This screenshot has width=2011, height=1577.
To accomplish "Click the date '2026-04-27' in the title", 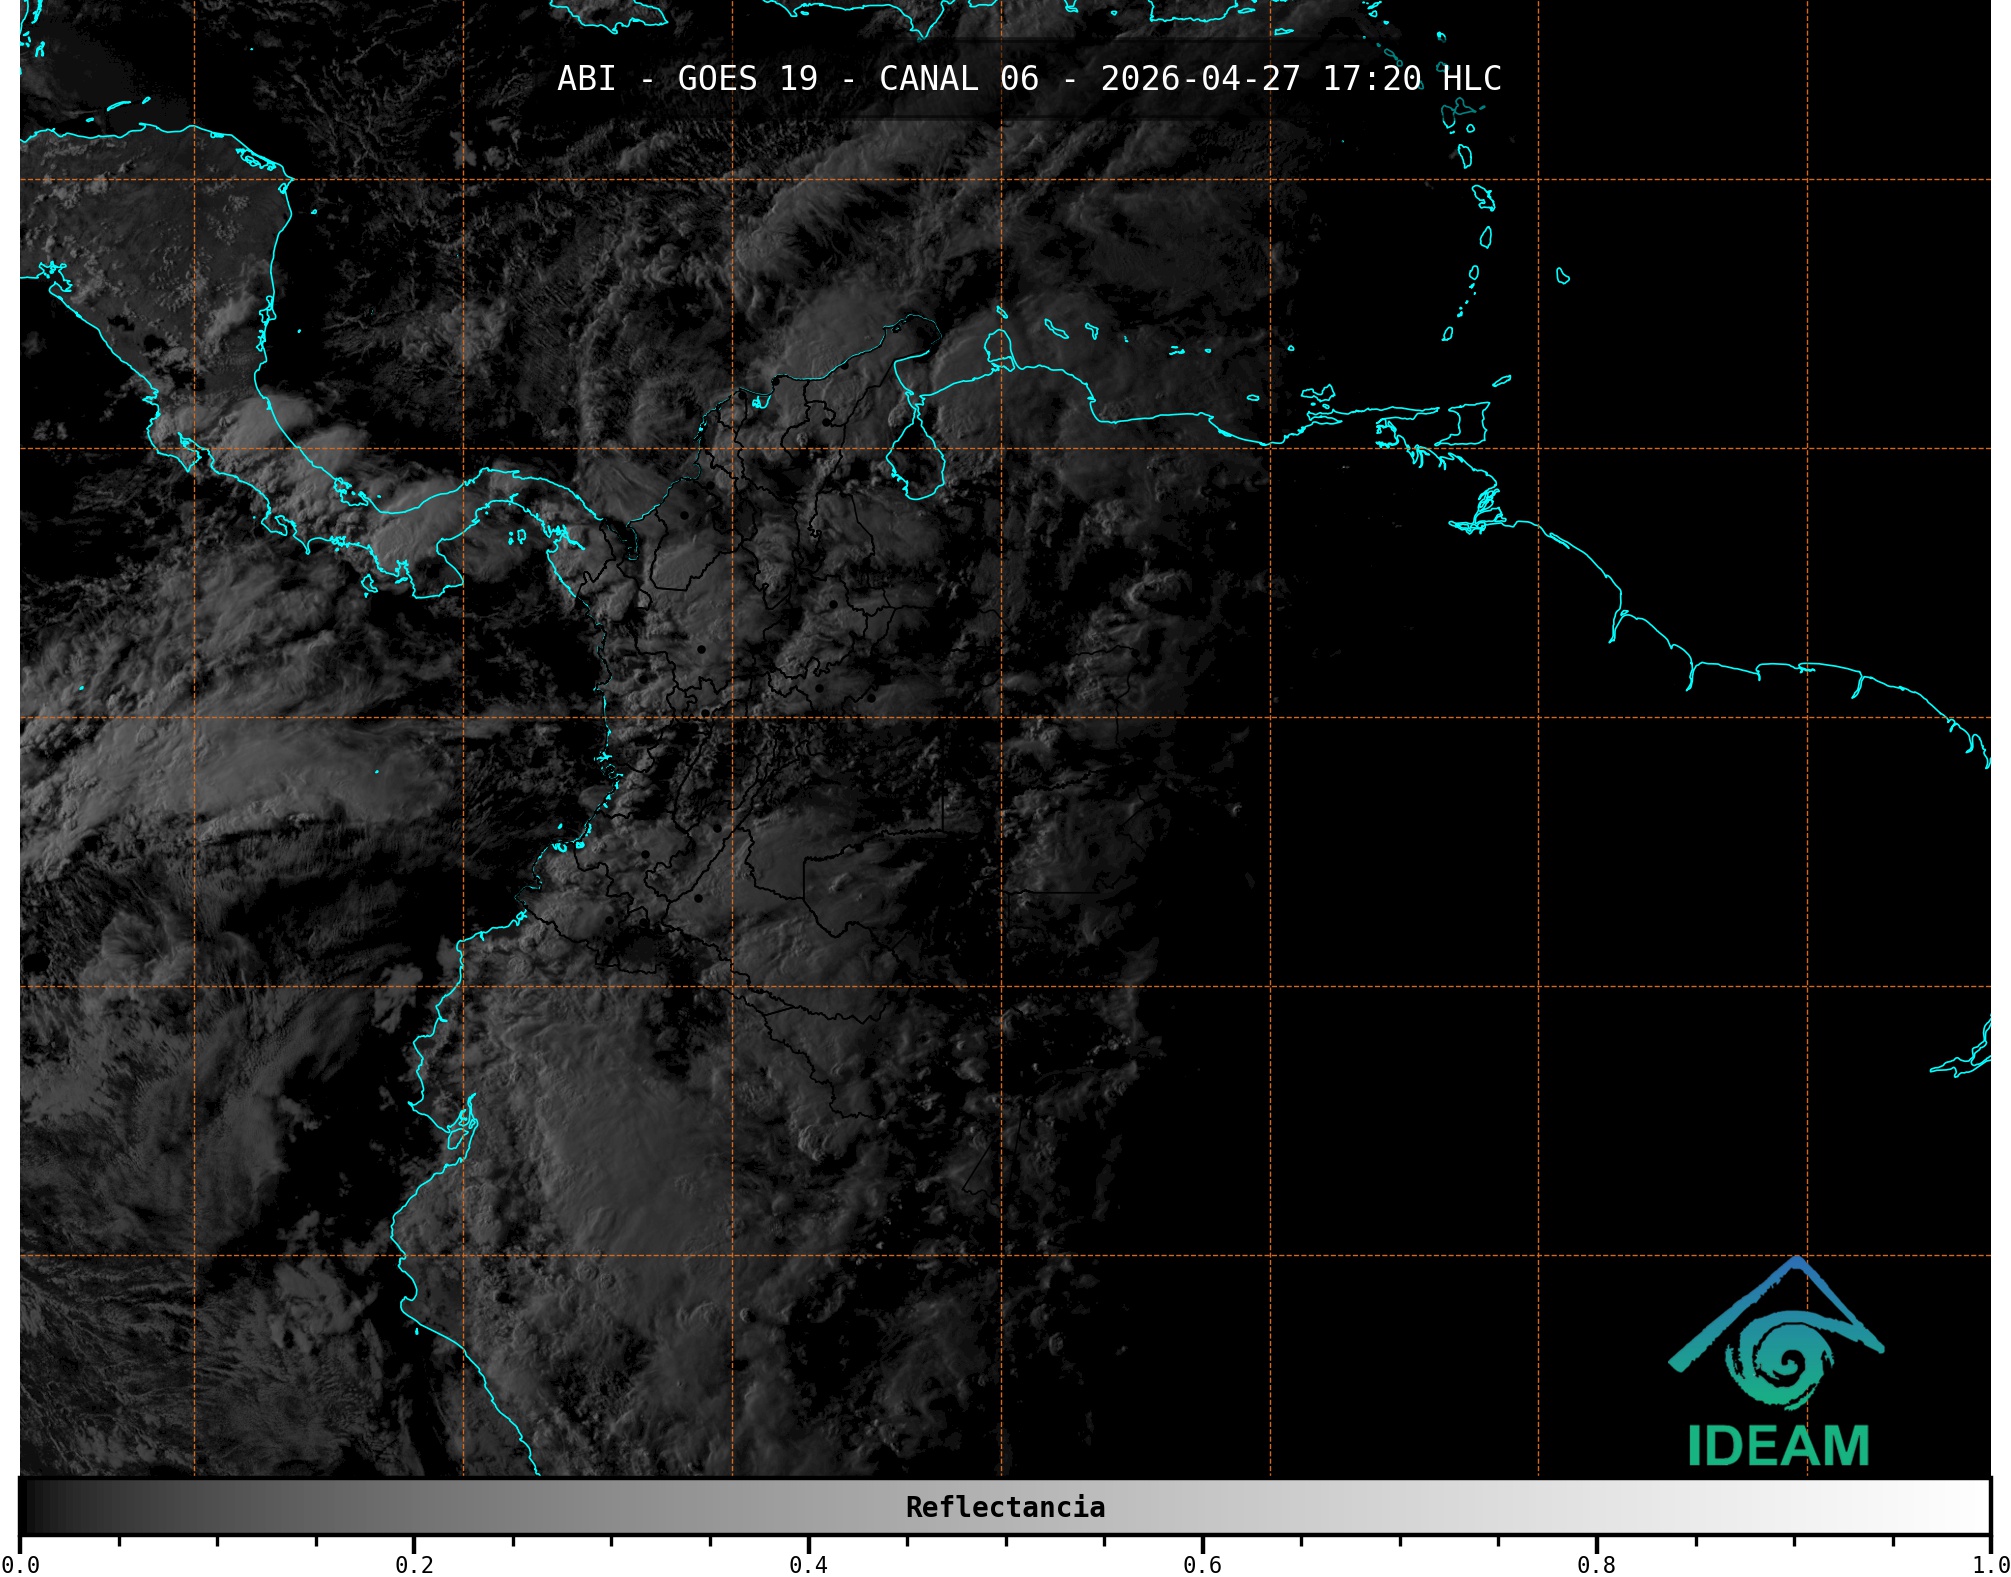I will click(x=1200, y=79).
